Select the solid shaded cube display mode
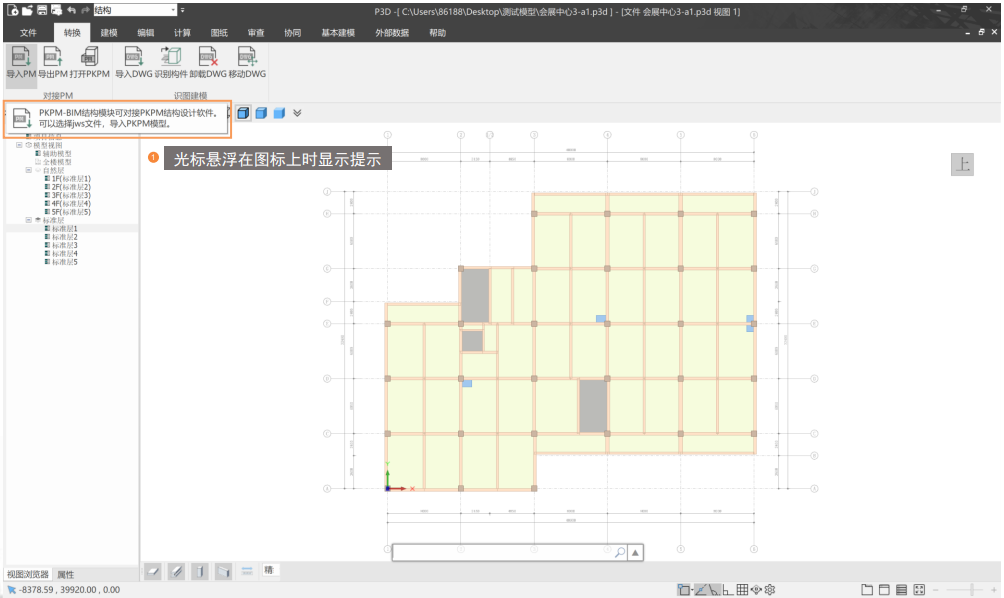 pos(279,113)
